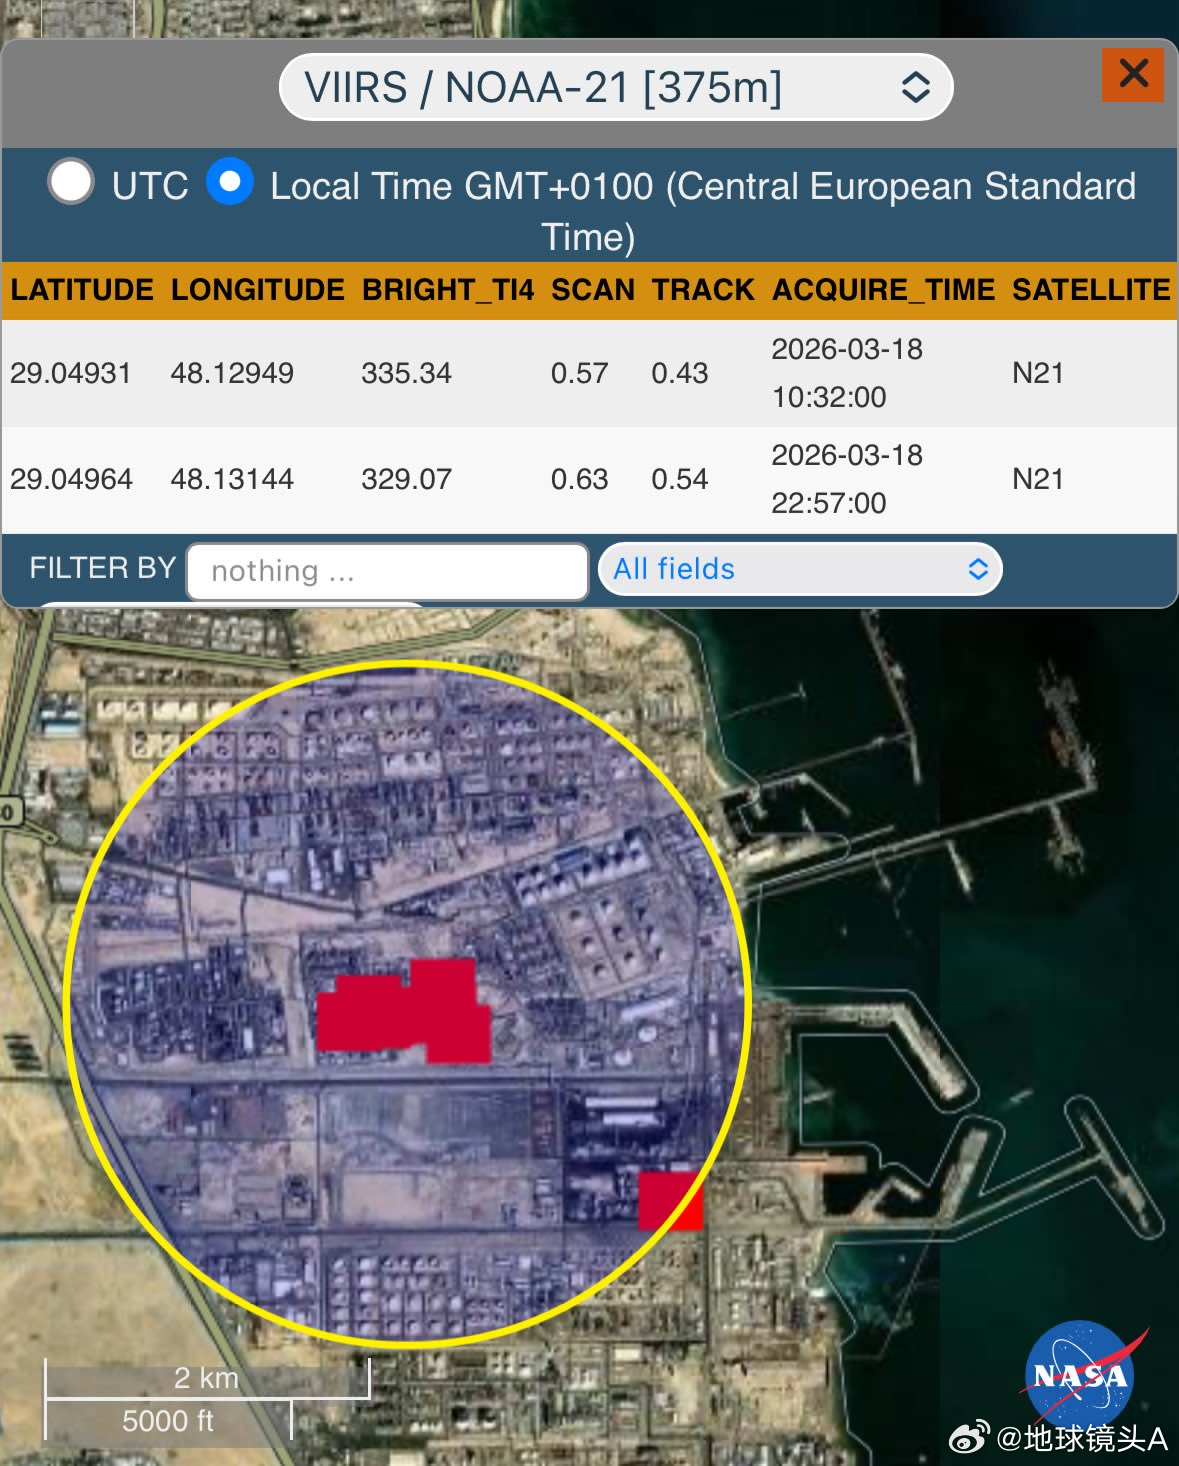Sort table by the LONGITUDE column header
This screenshot has height=1466, width=1179.
coord(258,290)
